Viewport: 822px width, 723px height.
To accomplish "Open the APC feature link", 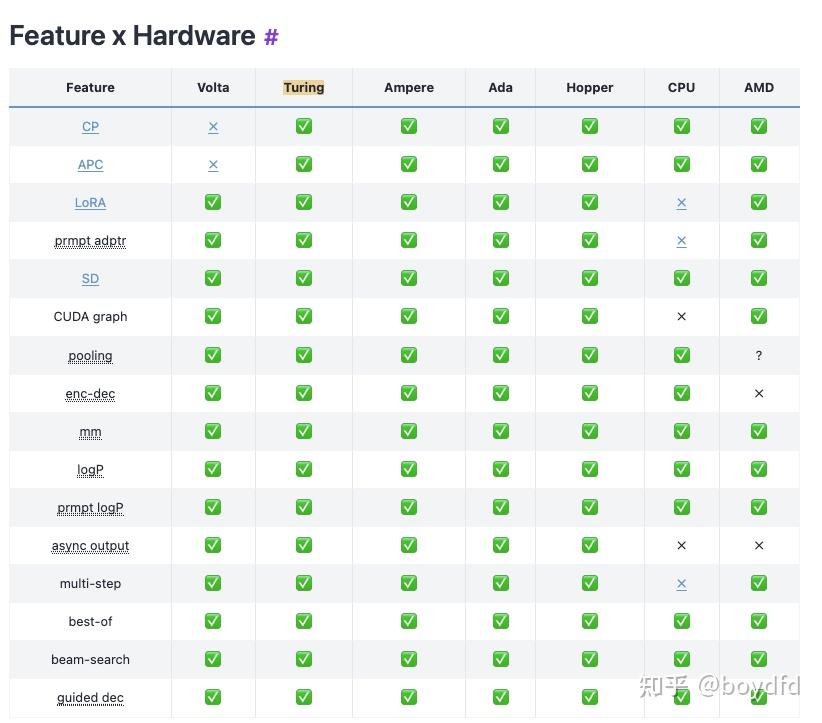I will [90, 165].
